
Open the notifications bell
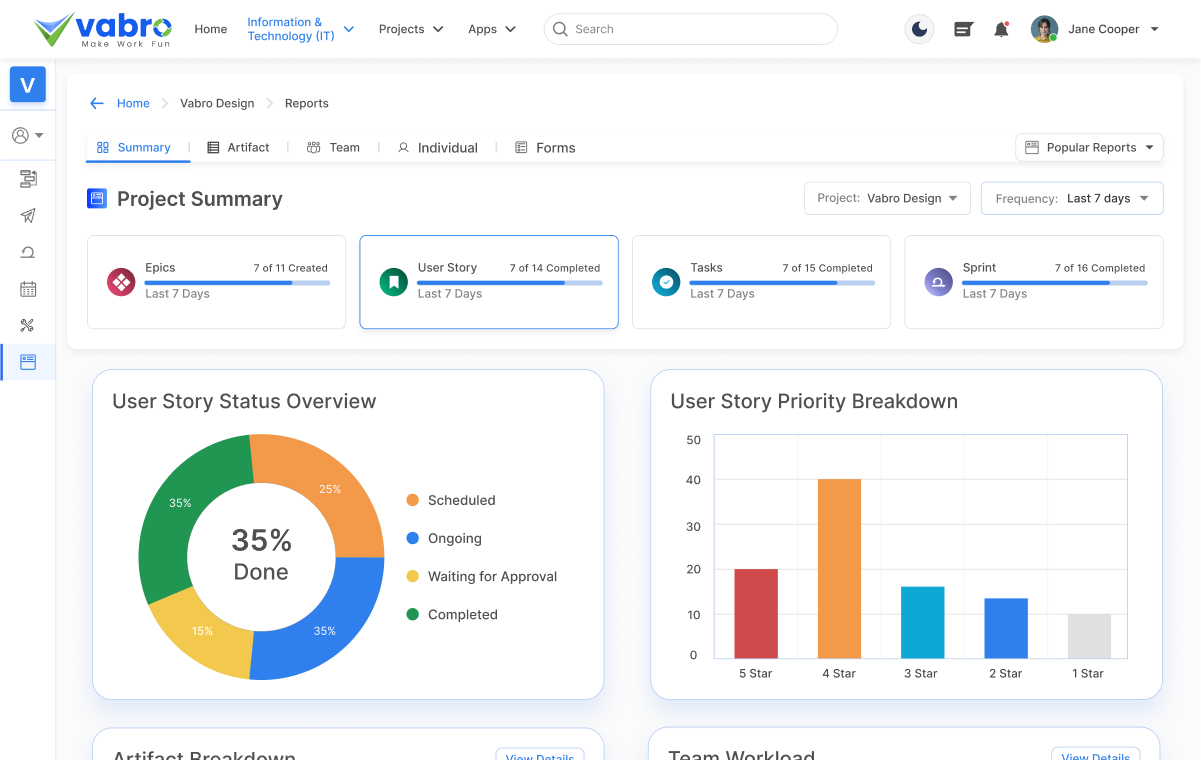[x=1001, y=30]
